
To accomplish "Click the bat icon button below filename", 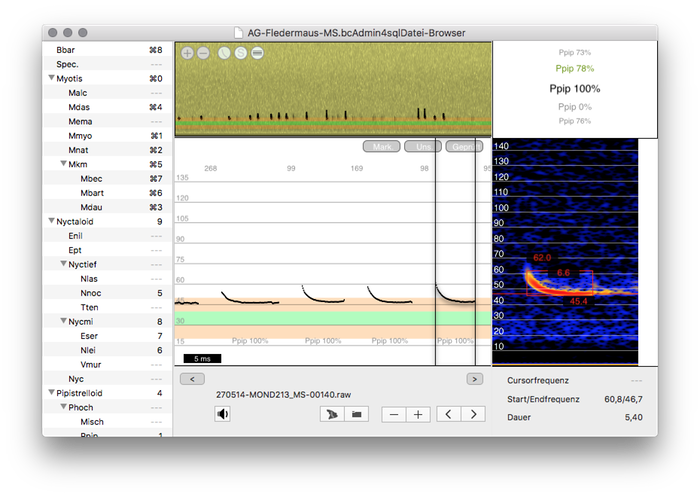I will 330,414.
